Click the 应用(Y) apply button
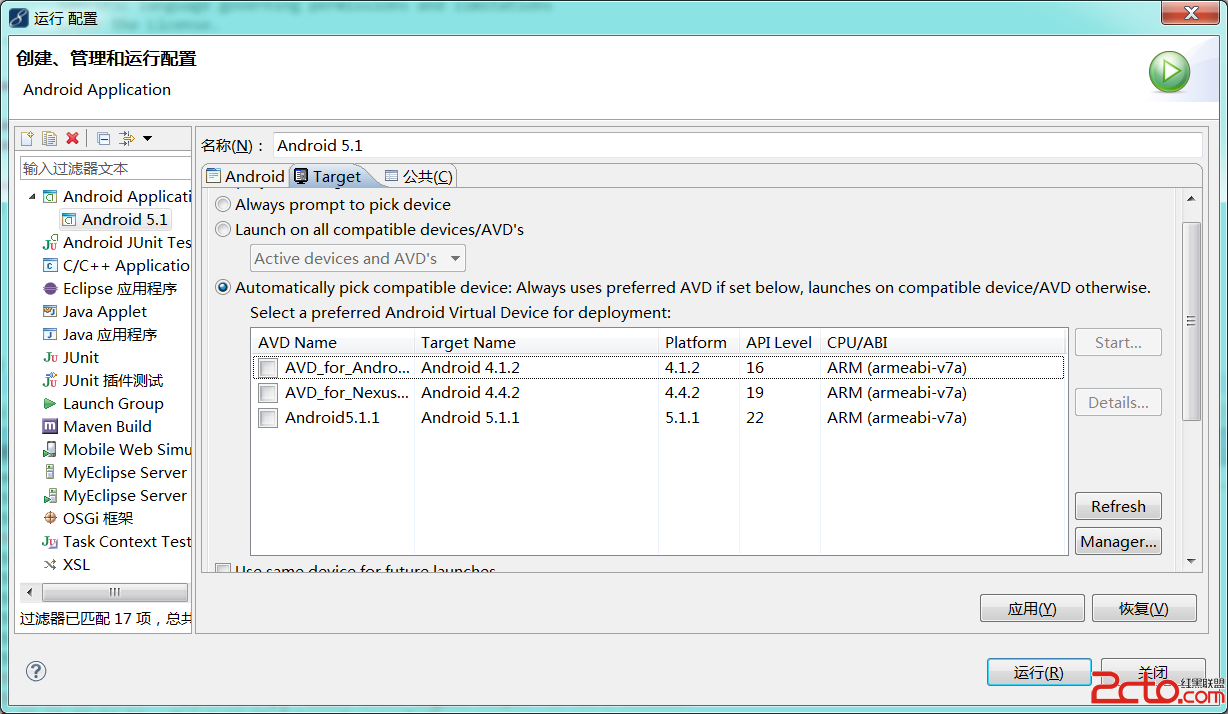Image resolution: width=1228 pixels, height=714 pixels. click(x=1032, y=608)
